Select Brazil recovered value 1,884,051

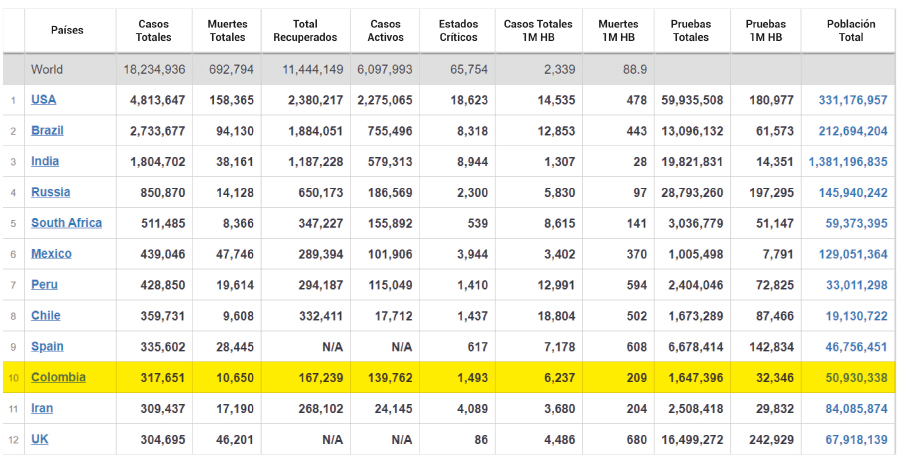[x=316, y=132]
